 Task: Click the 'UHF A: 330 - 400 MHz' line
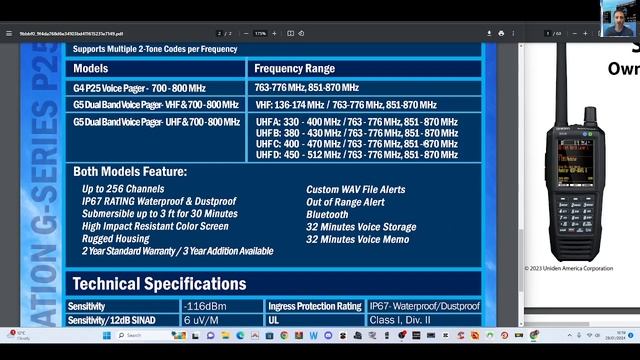click(x=357, y=122)
